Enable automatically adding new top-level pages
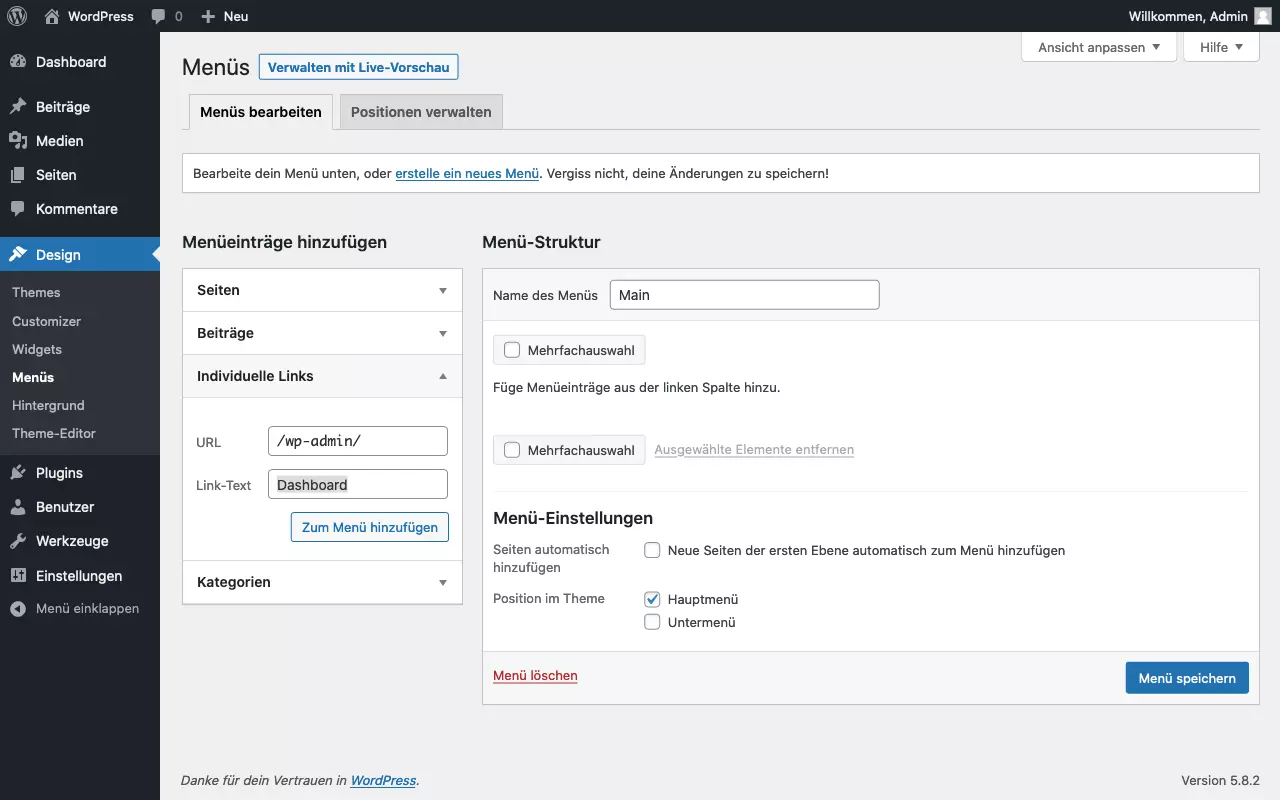This screenshot has width=1280, height=800. tap(652, 550)
